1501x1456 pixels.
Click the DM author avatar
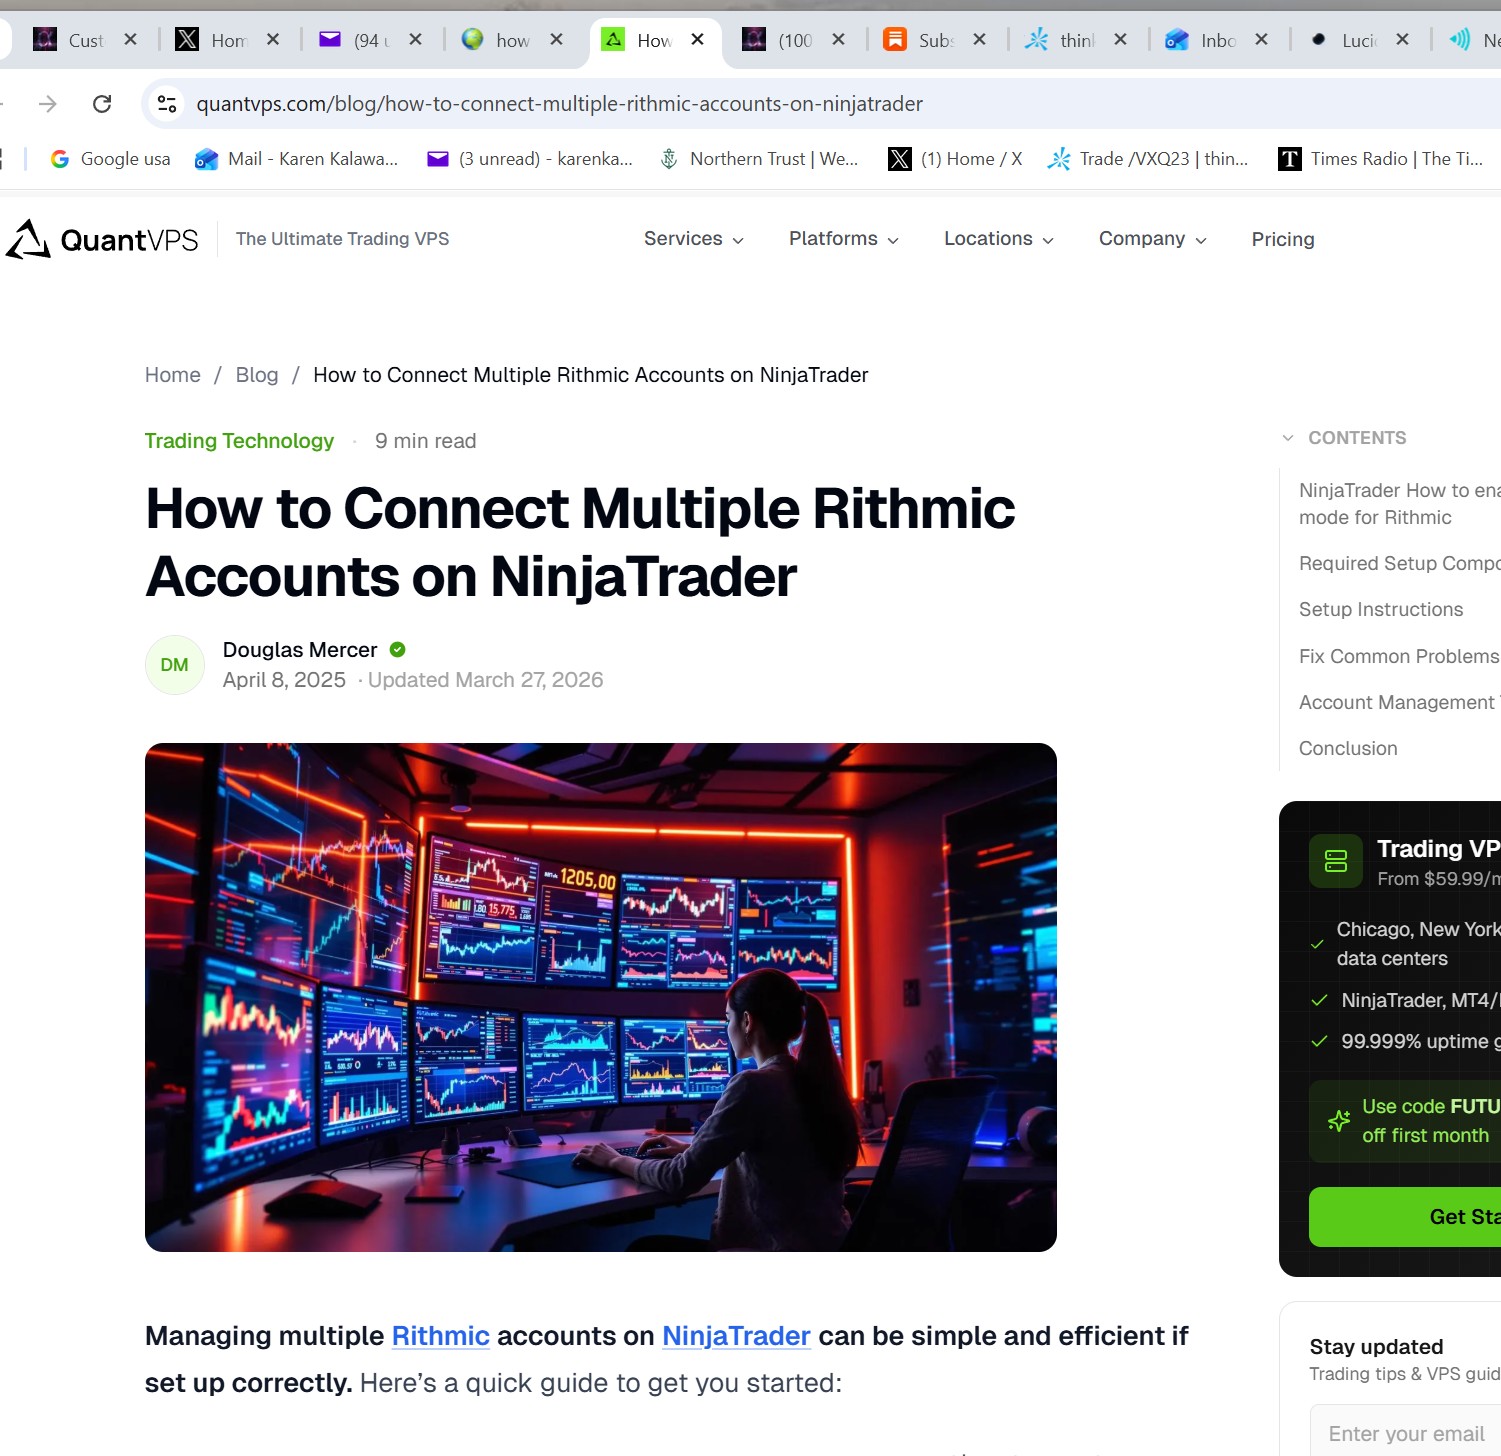(175, 665)
